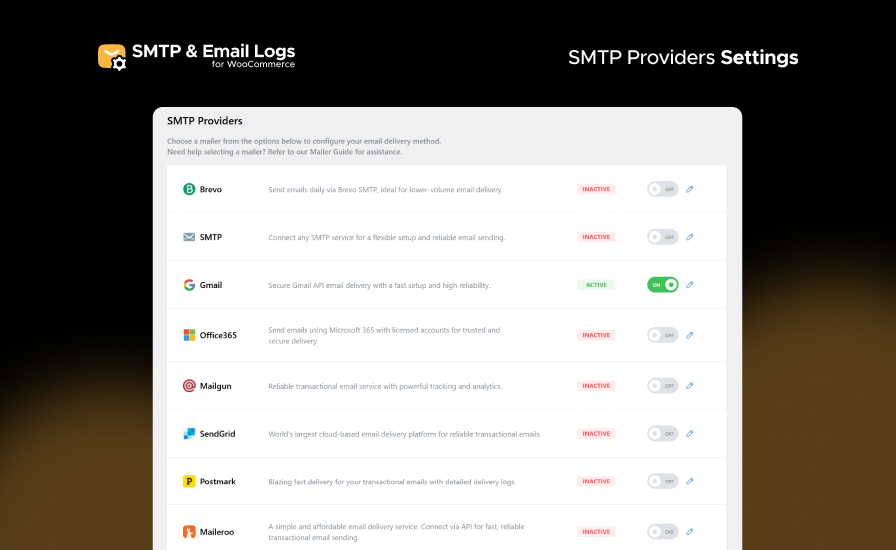Select the SendGrid provider name
This screenshot has width=896, height=550.
217,434
